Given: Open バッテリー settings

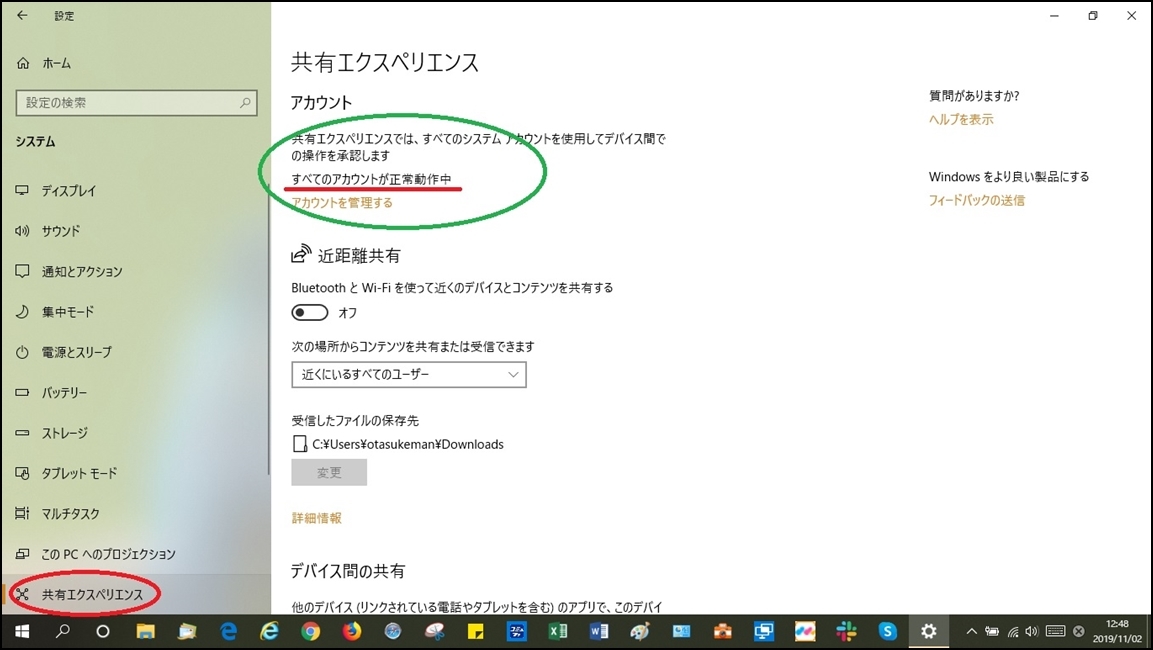Looking at the screenshot, I should [51, 393].
